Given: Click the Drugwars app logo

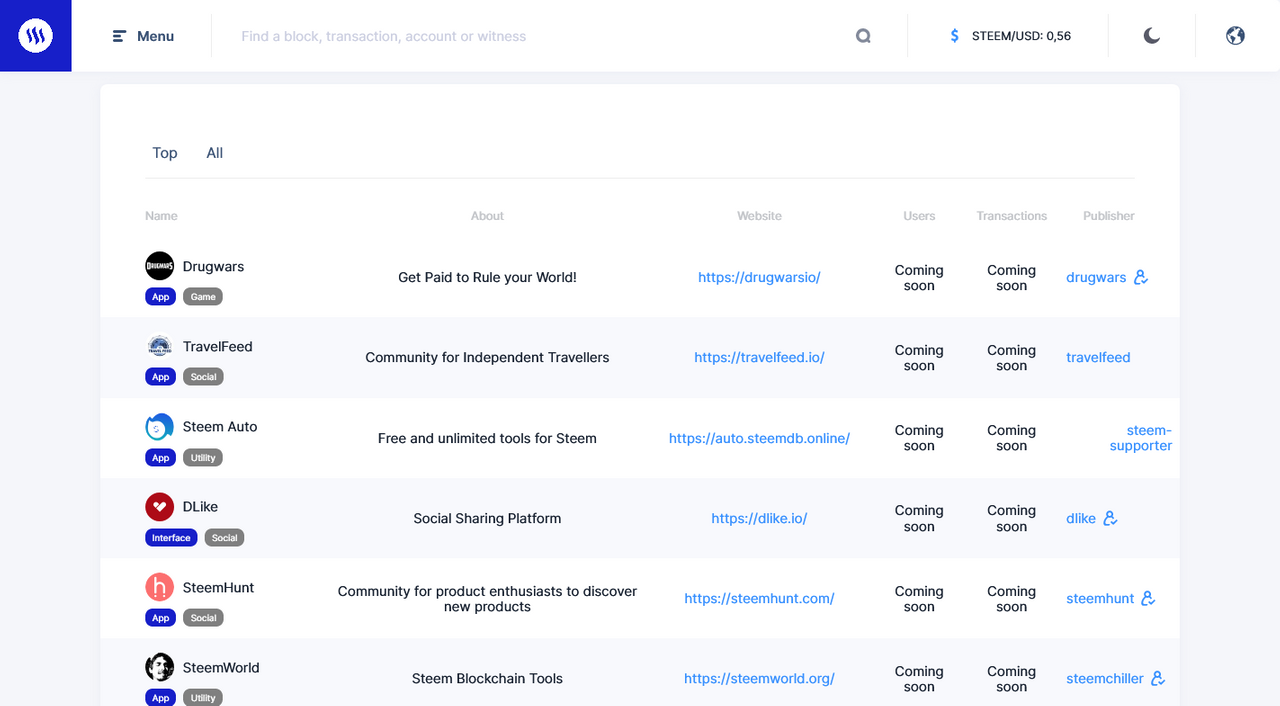Looking at the screenshot, I should pos(159,266).
